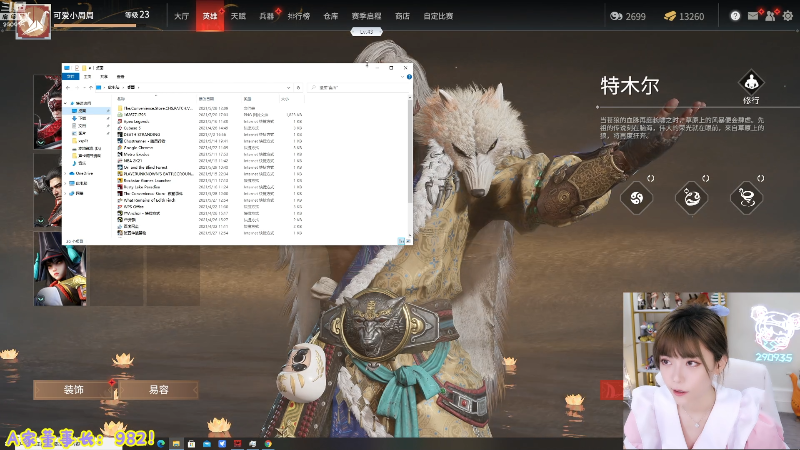Open the help question mark icon
The width and height of the screenshot is (800, 450).
pyautogui.click(x=735, y=16)
